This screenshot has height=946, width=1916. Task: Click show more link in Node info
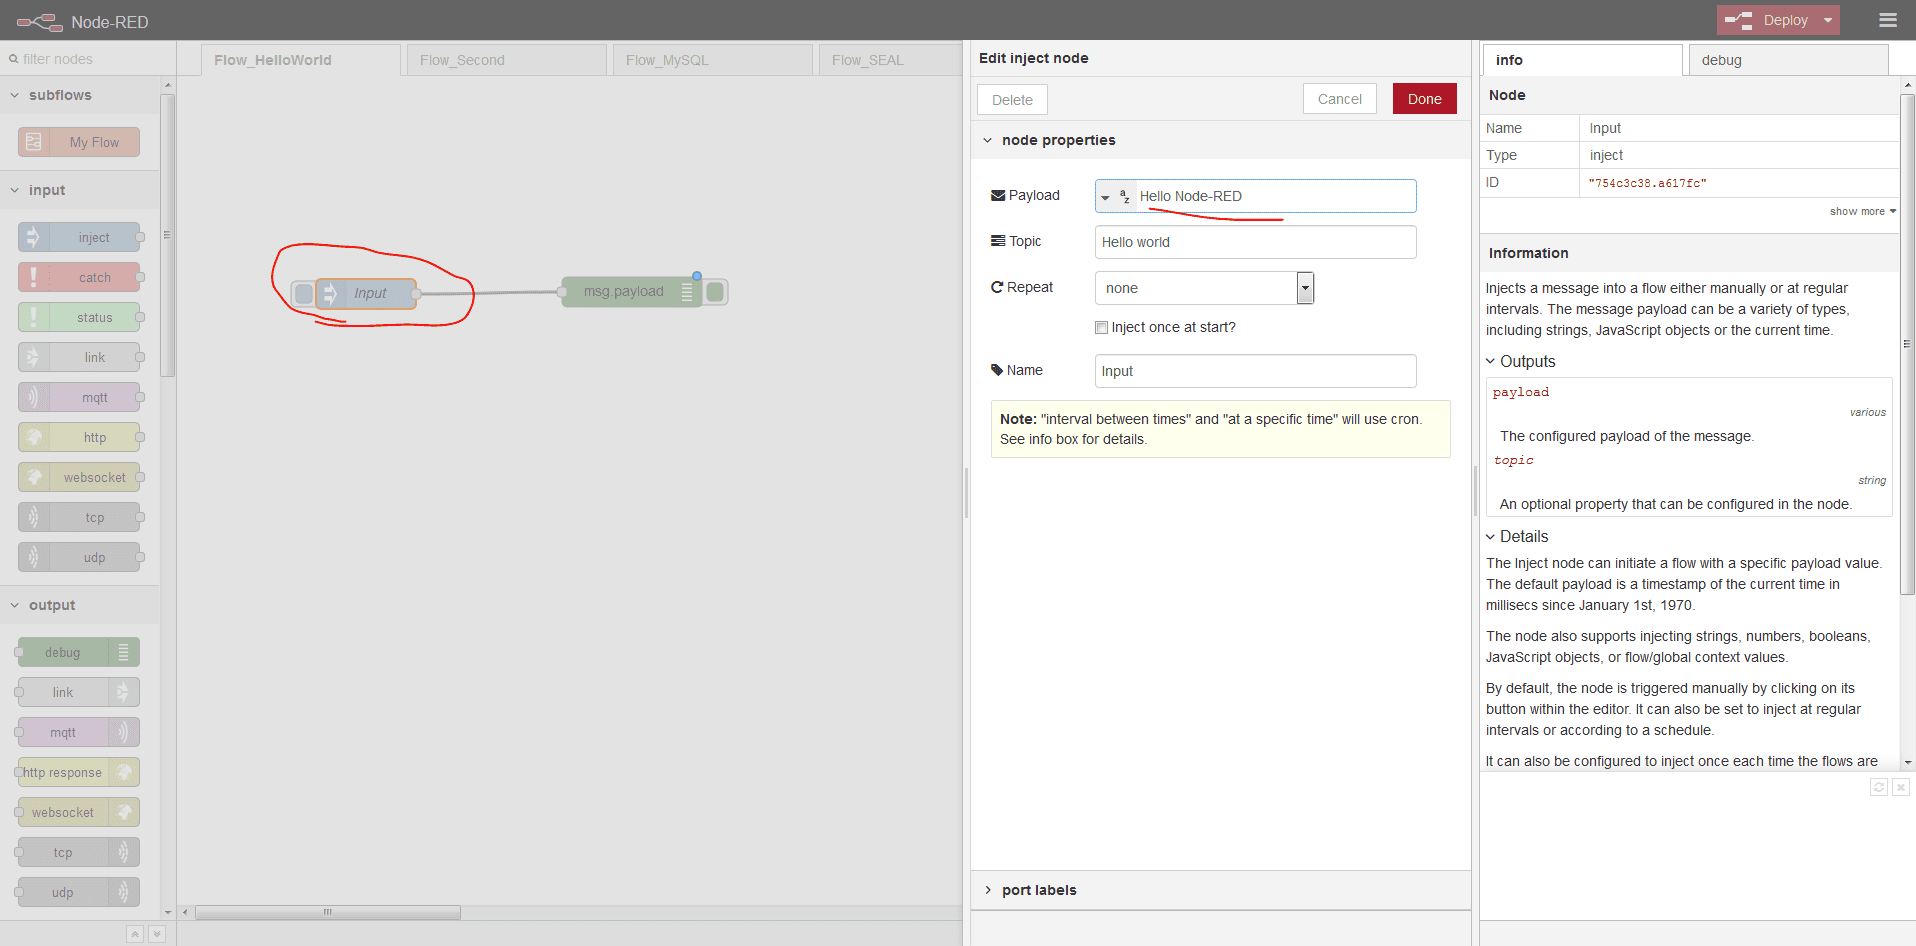pyautogui.click(x=1861, y=211)
